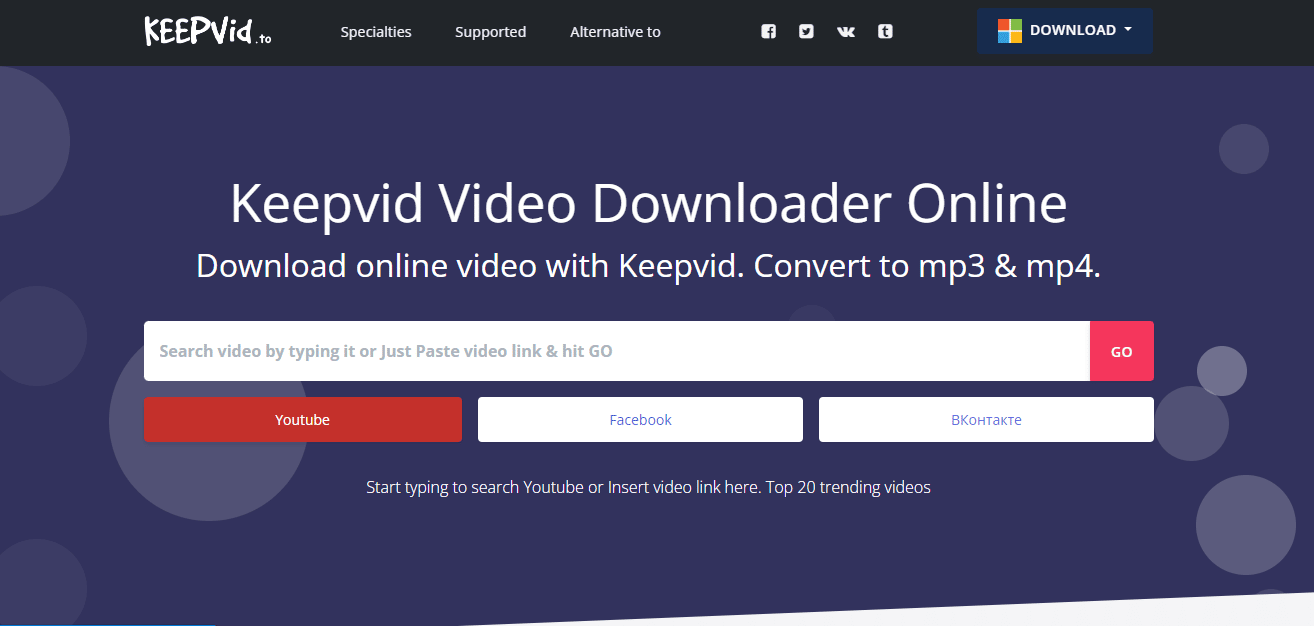Viewport: 1314px width, 626px height.
Task: Click the Keepvid Video Downloader Online heading
Action: [649, 203]
